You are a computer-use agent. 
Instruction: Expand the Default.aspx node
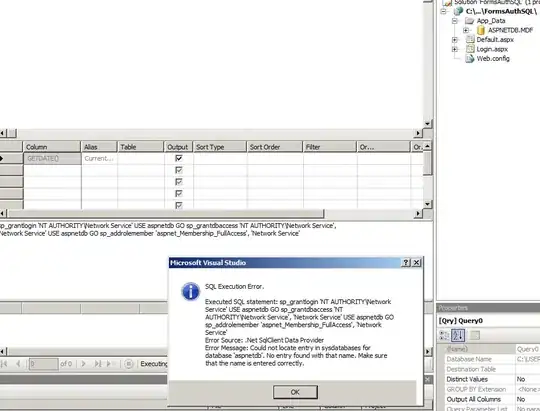pos(455,40)
